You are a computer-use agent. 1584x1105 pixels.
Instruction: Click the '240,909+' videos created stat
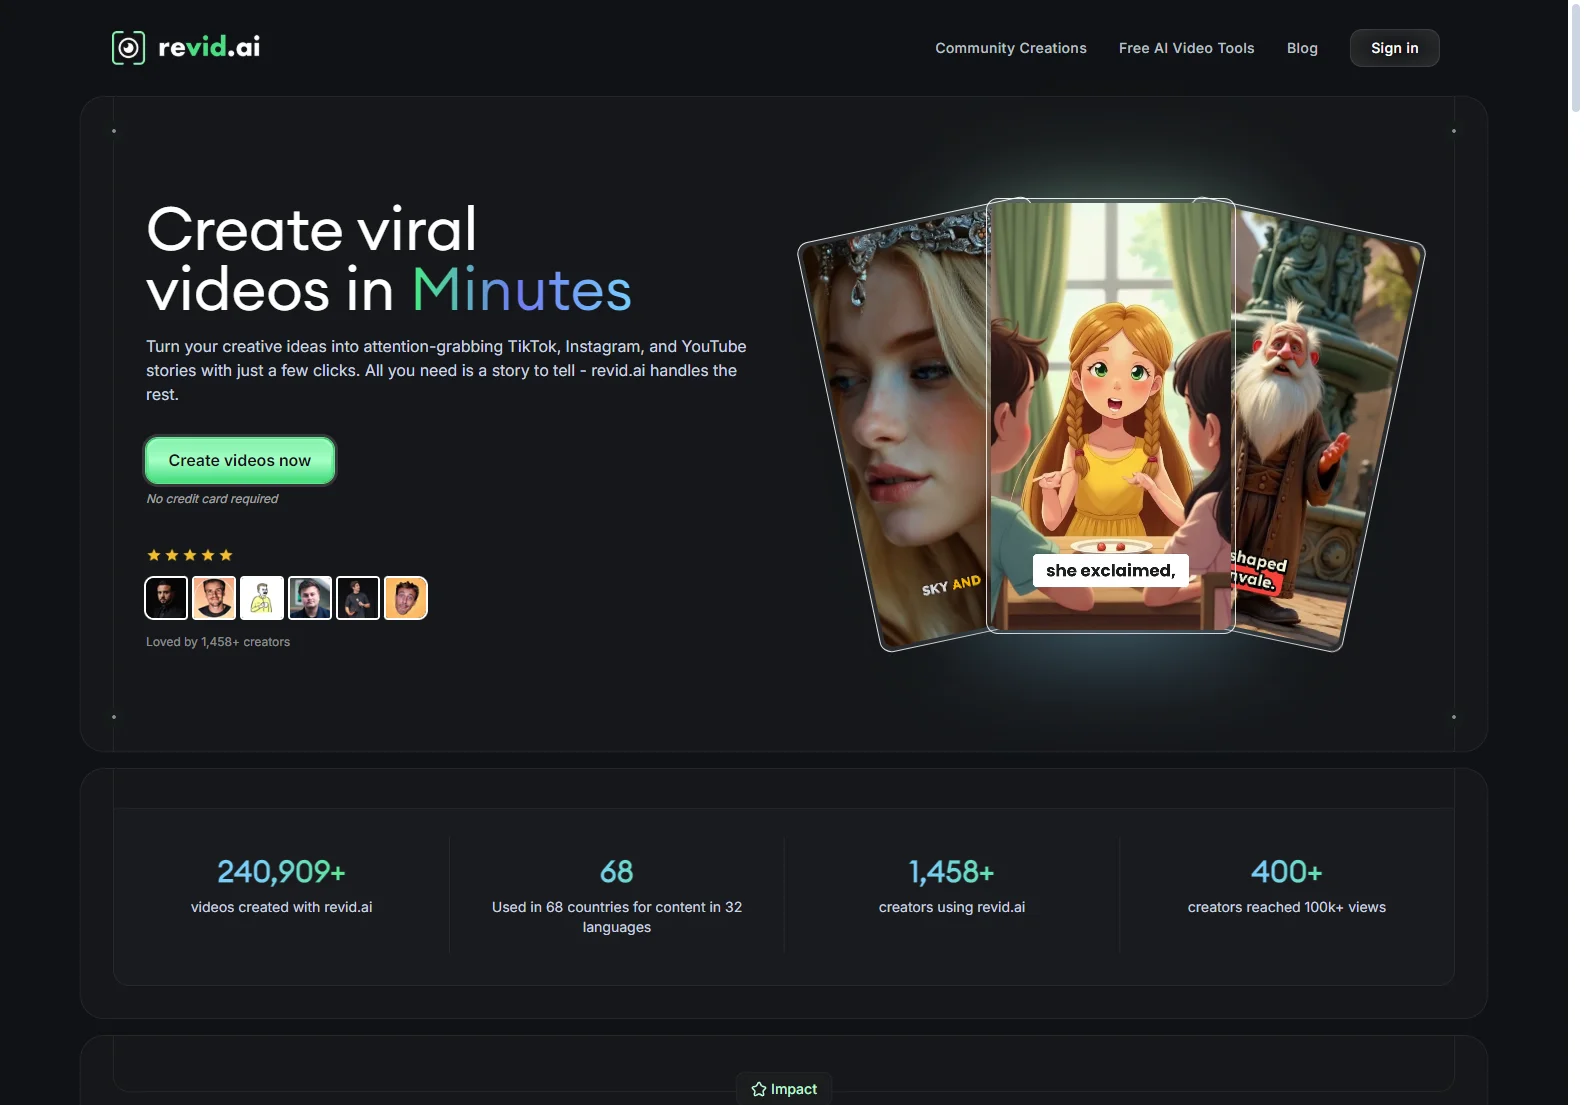(x=282, y=872)
